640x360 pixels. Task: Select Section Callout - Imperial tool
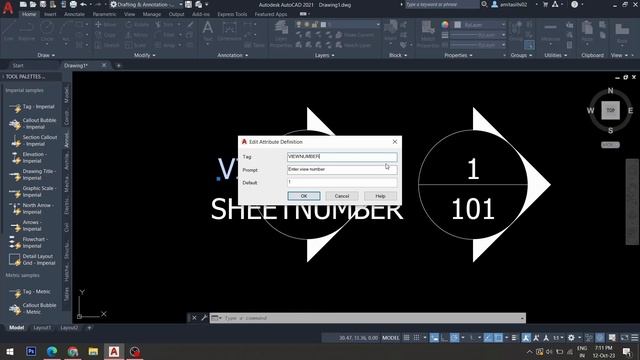pyautogui.click(x=33, y=141)
